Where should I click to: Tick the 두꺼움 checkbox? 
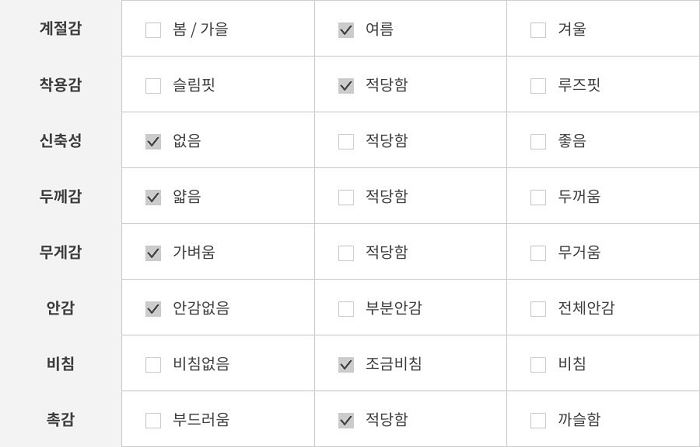click(x=538, y=197)
